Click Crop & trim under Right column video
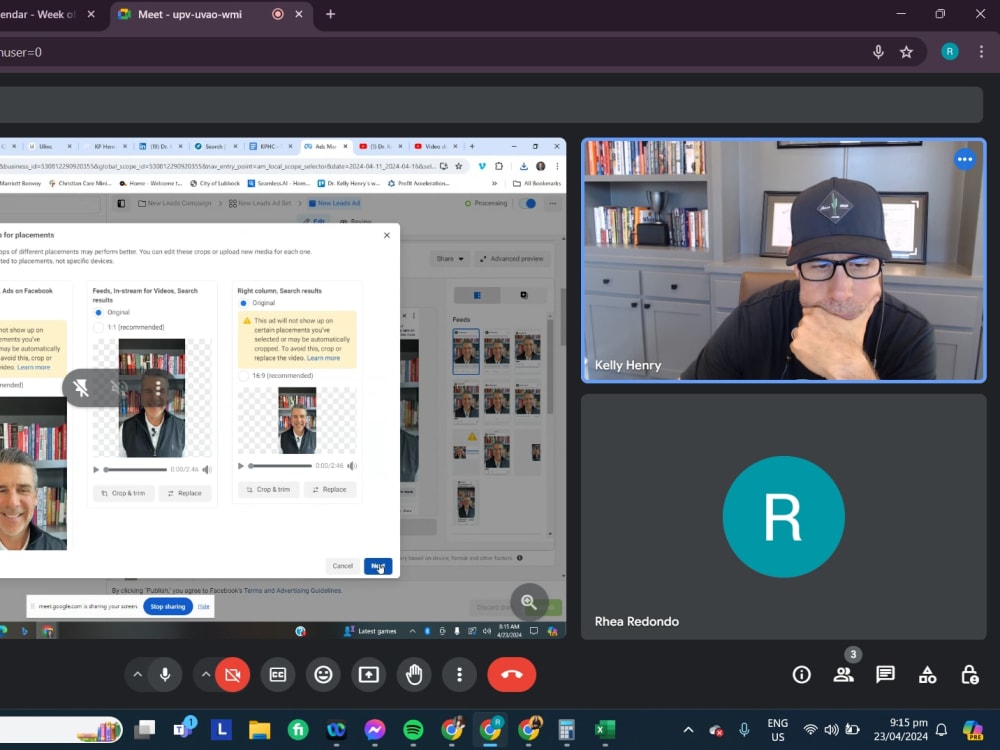Image resolution: width=1000 pixels, height=750 pixels. click(268, 489)
